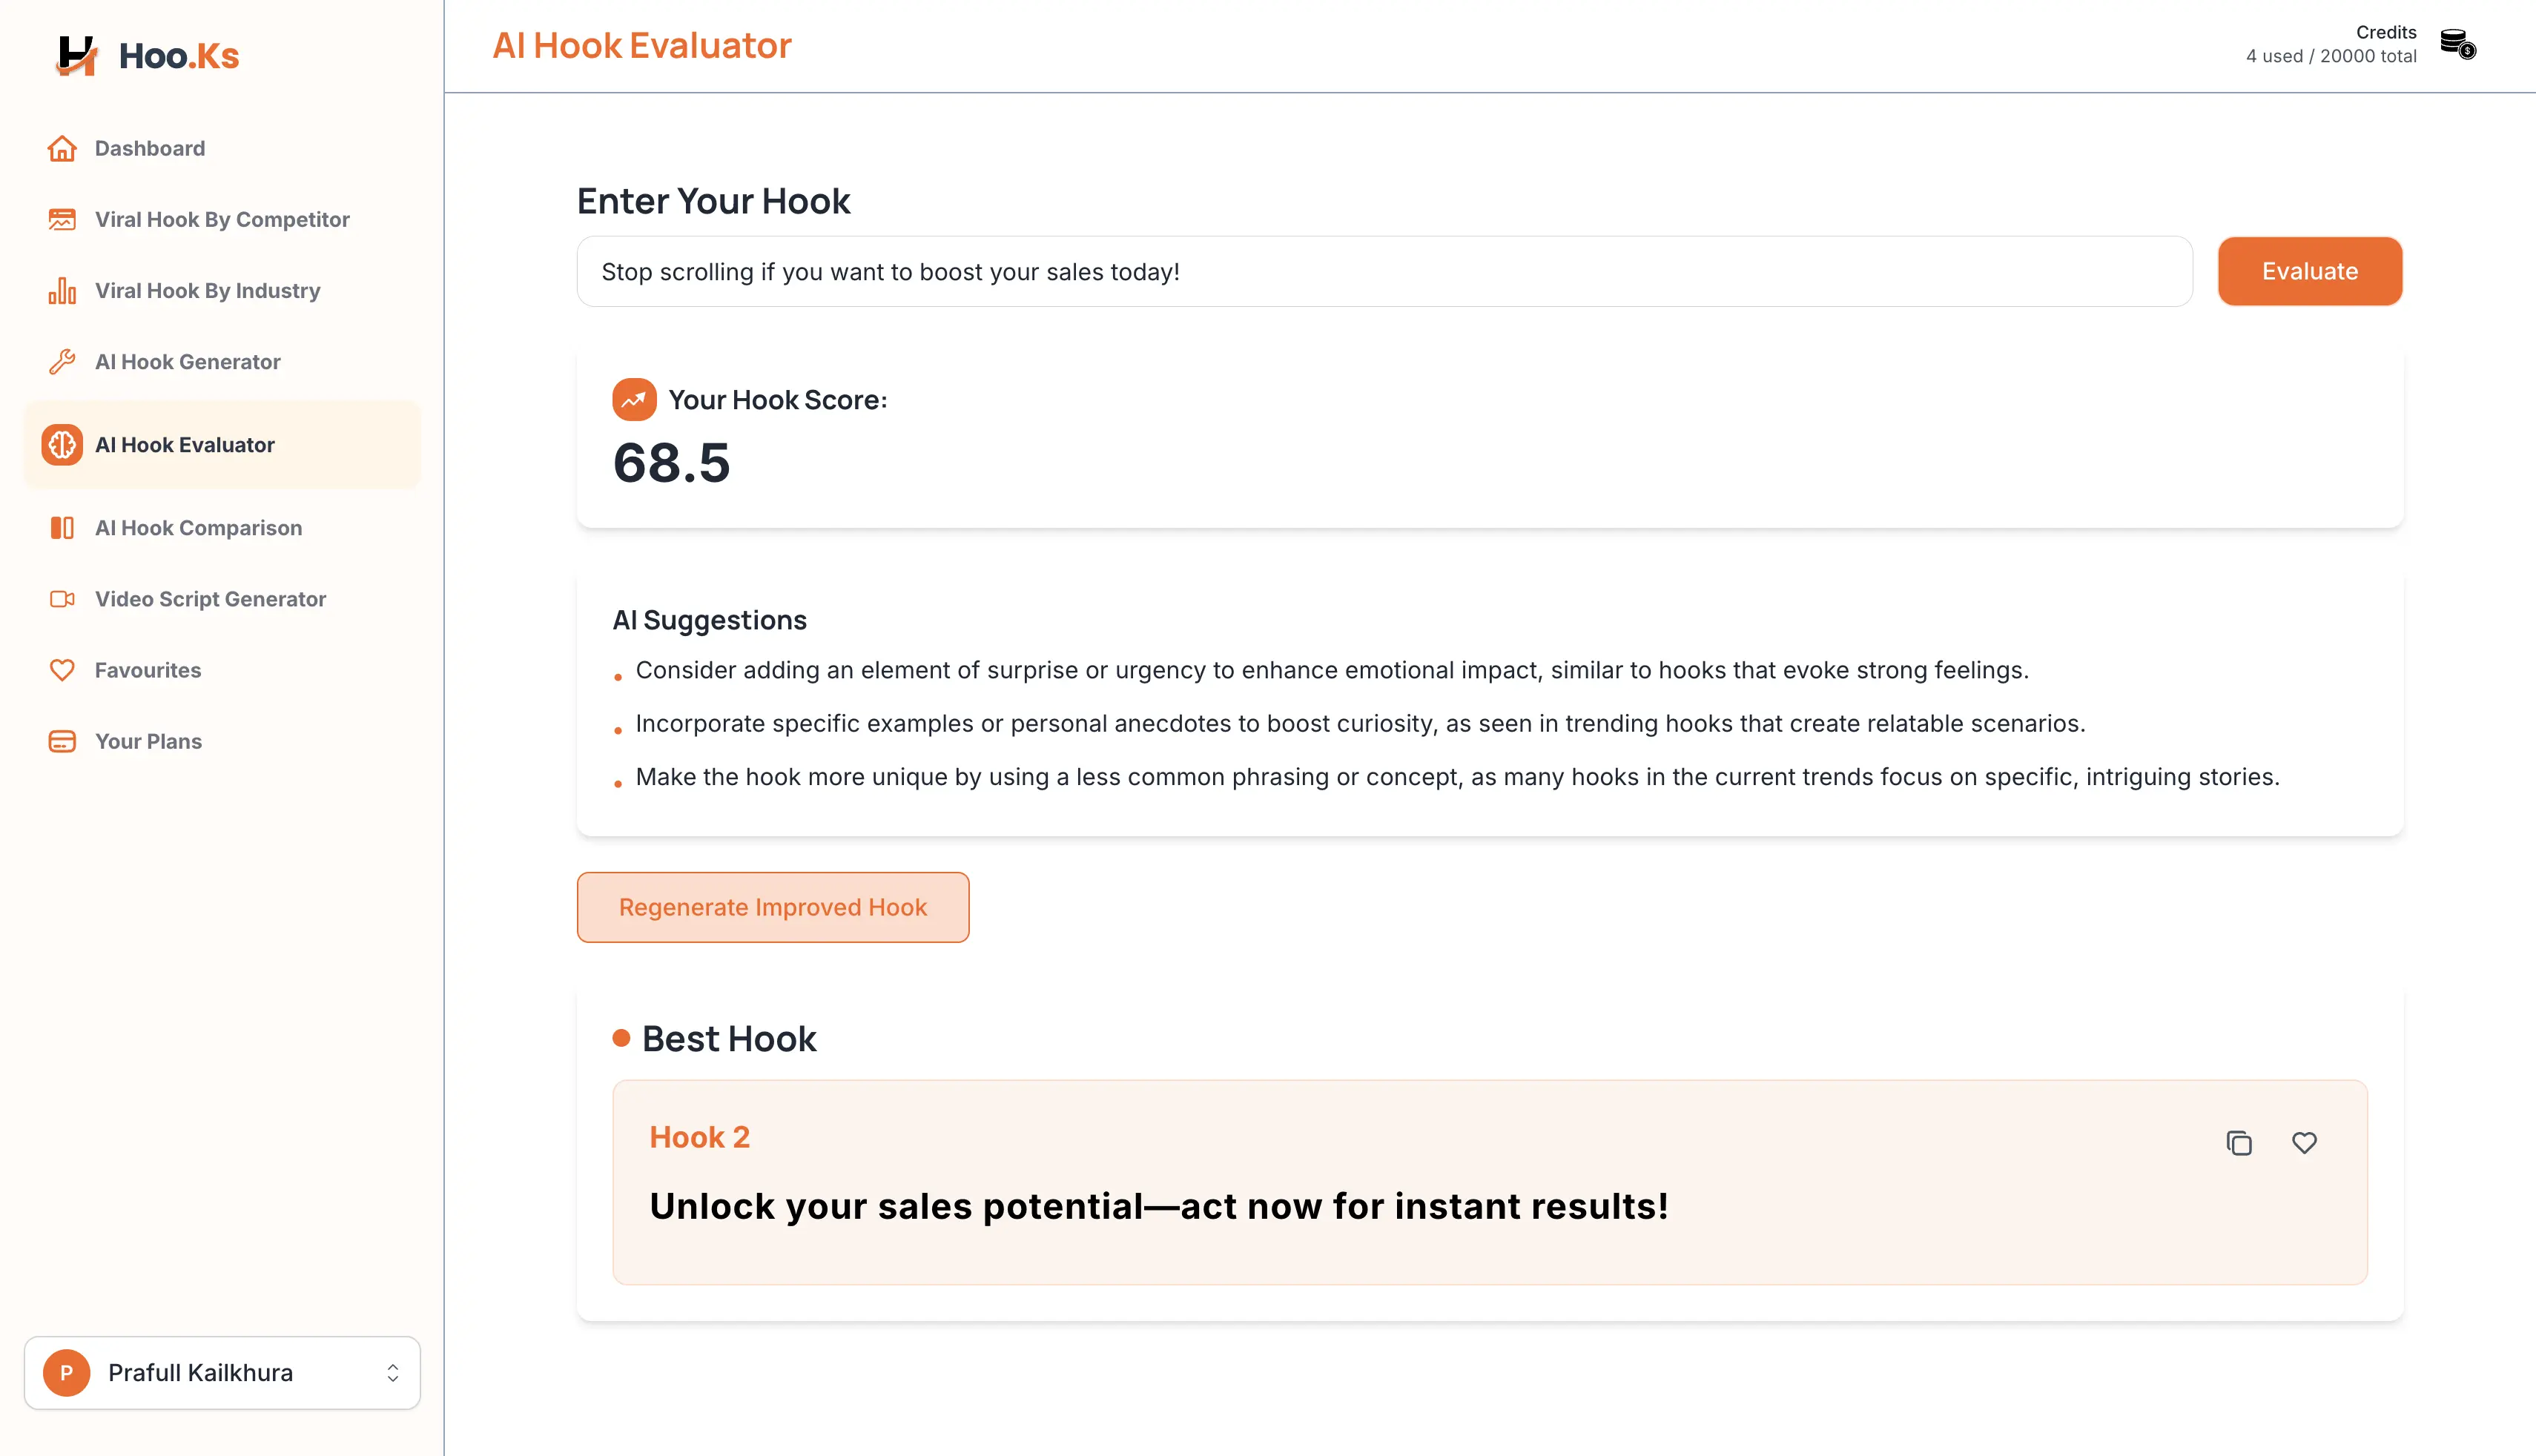This screenshot has height=1456, width=2536.
Task: Click the Viral Hook By Industry bar chart icon
Action: 62,290
